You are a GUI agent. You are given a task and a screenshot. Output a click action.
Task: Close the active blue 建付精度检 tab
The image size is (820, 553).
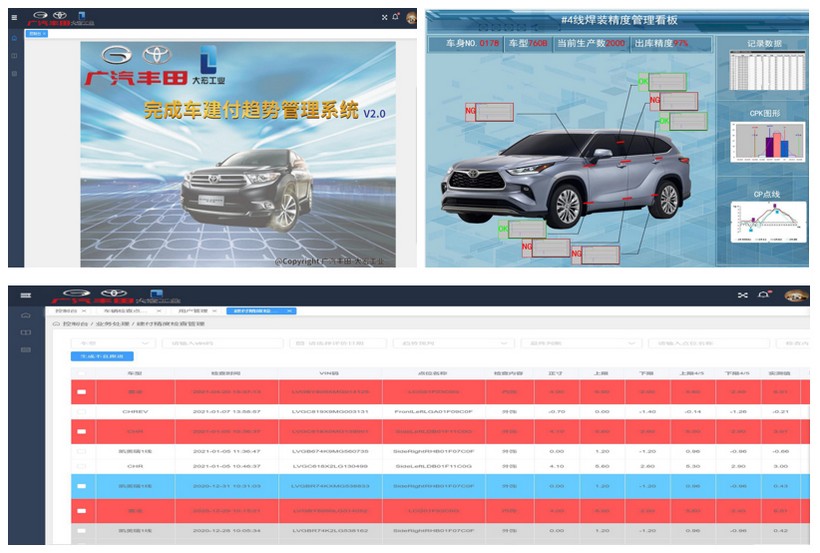point(289,311)
